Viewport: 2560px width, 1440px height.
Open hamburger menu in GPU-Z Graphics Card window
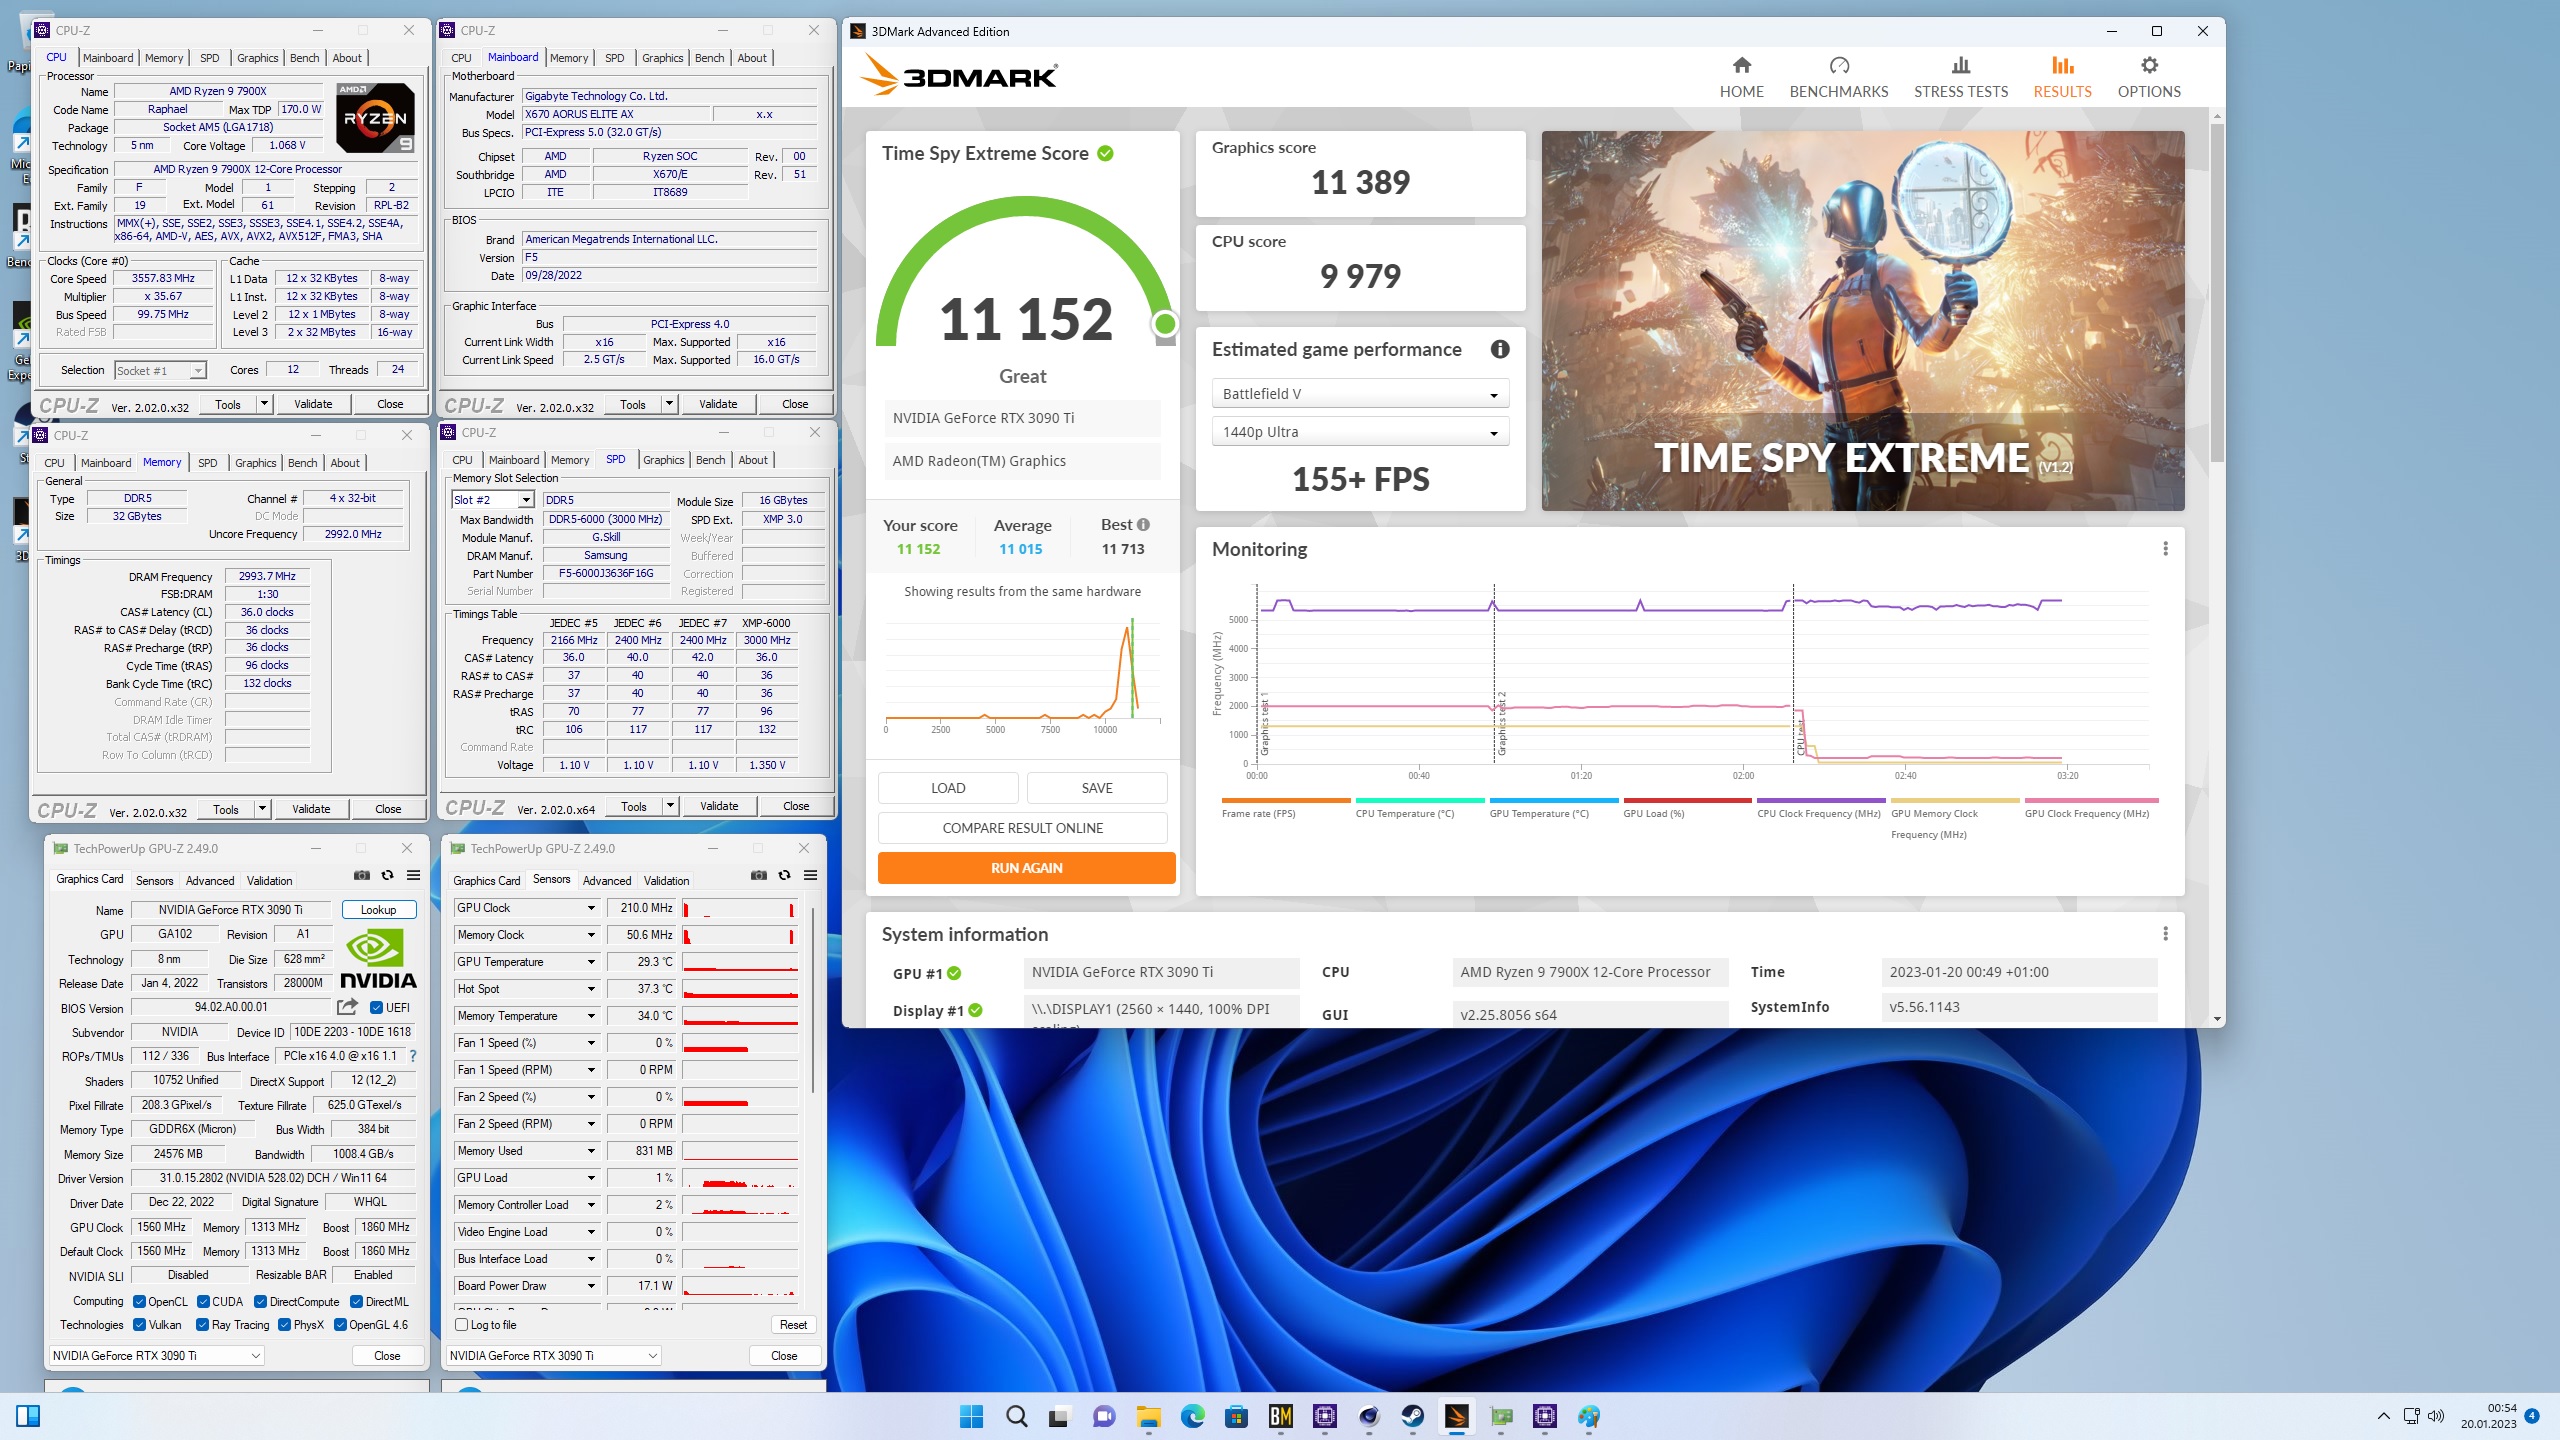[x=413, y=876]
